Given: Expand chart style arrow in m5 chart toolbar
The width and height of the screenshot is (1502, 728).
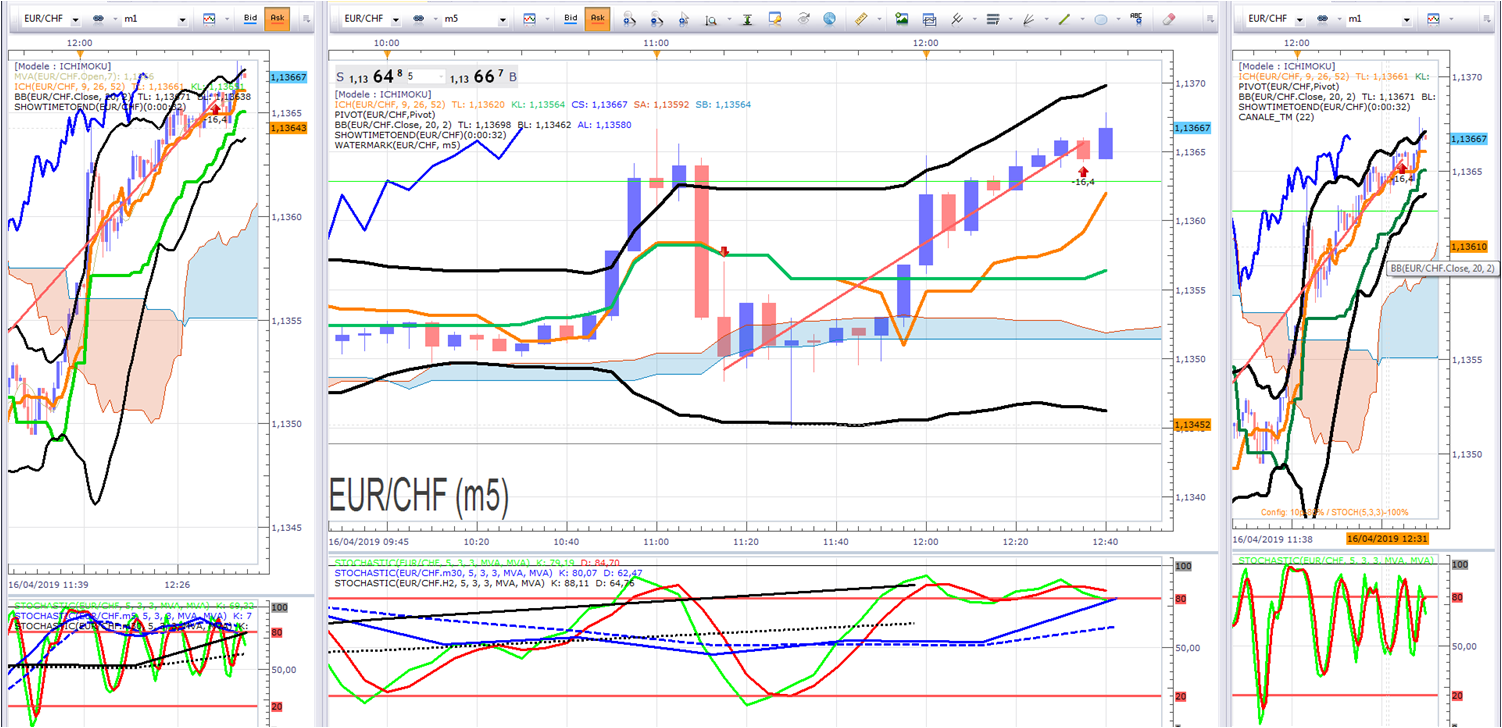Looking at the screenshot, I should [x=546, y=19].
